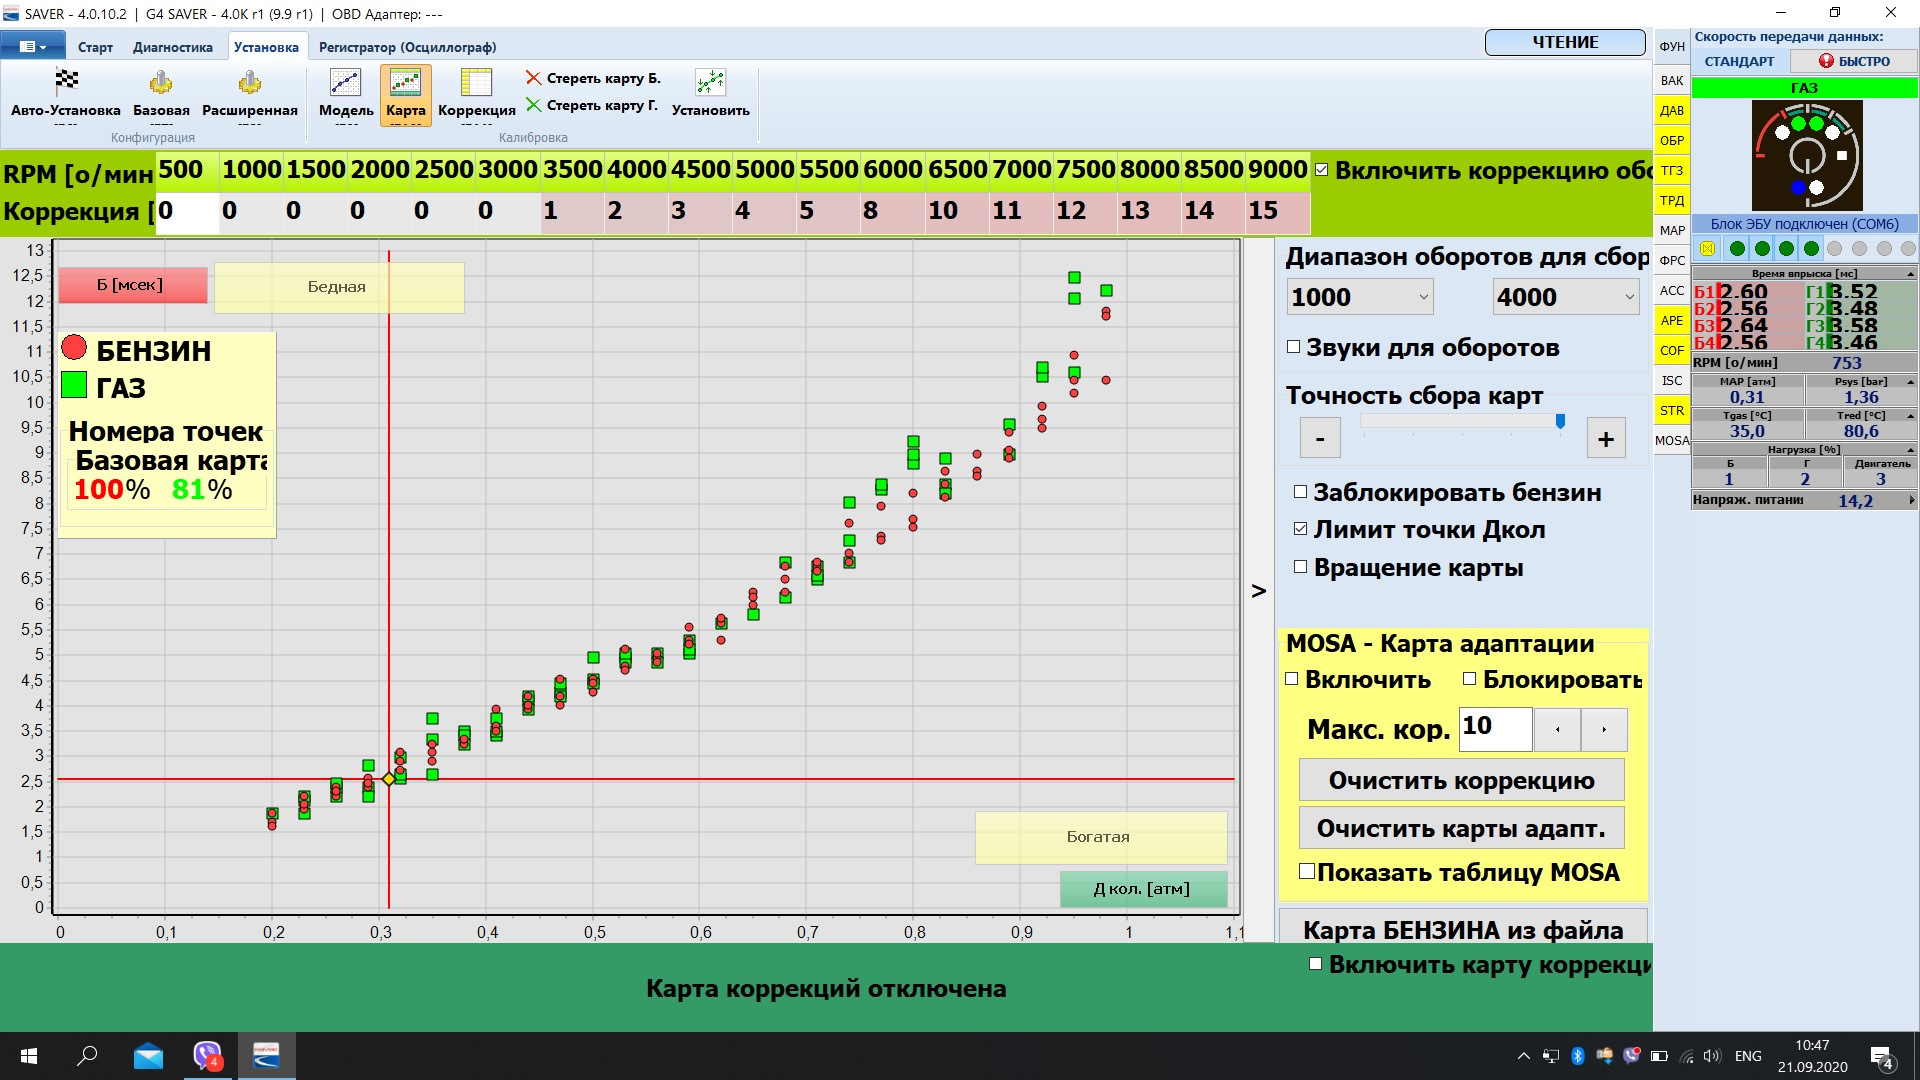1920x1080 pixels.
Task: Click SAVER app taskbar icon
Action: click(266, 1056)
